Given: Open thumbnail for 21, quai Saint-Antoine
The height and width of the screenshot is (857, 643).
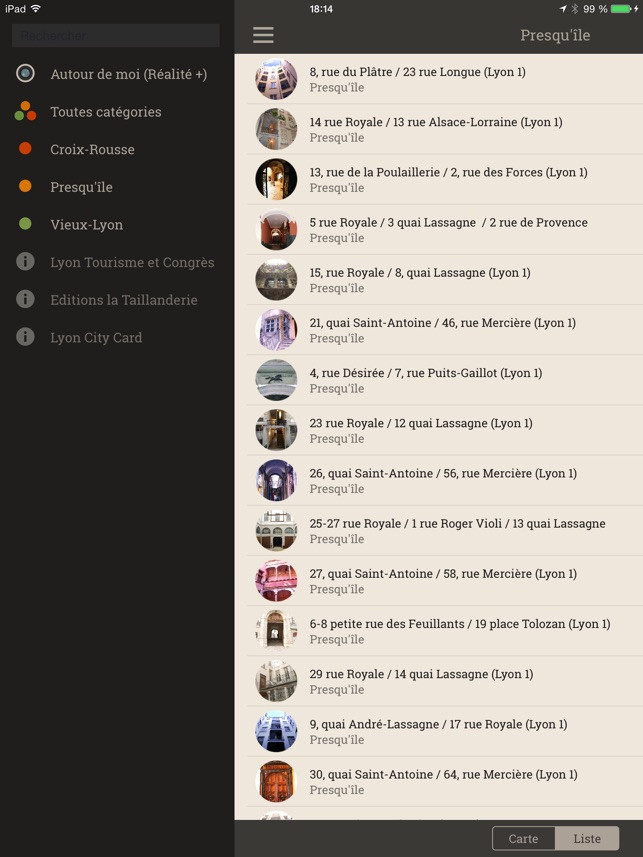Looking at the screenshot, I should pos(276,330).
